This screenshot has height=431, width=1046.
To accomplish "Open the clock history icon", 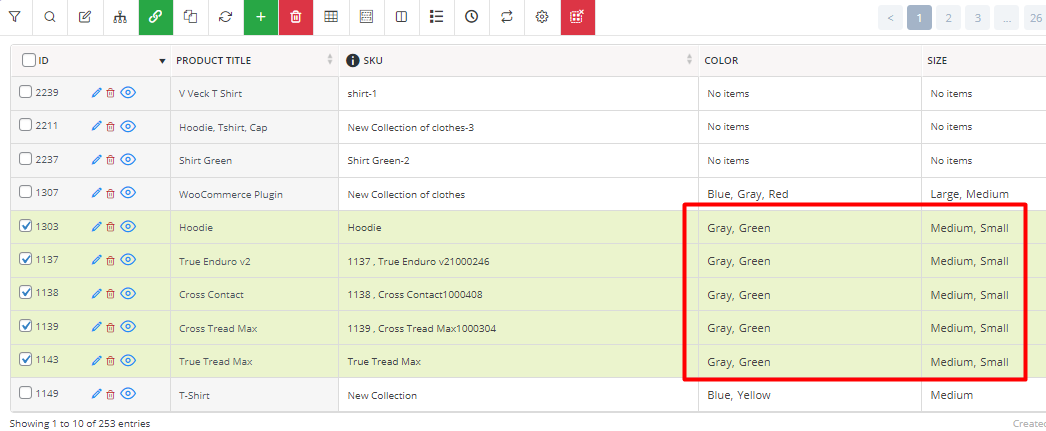I will point(472,17).
